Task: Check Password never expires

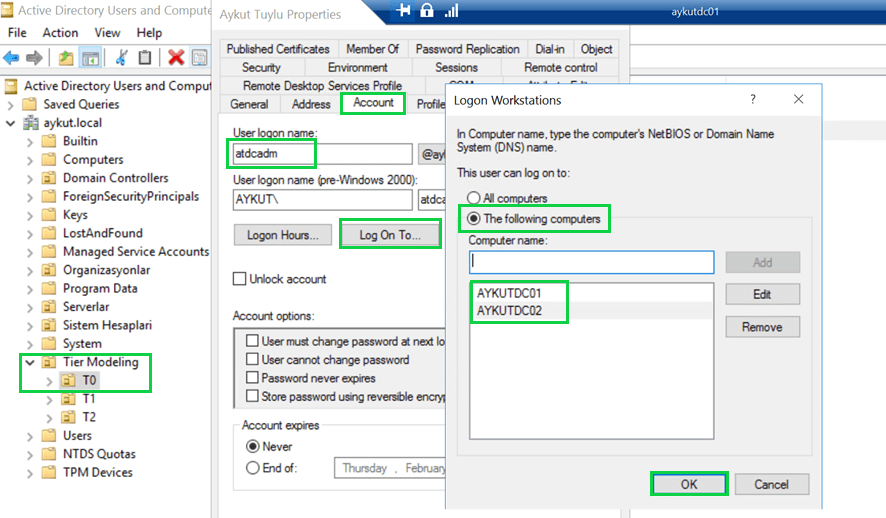Action: coord(252,377)
